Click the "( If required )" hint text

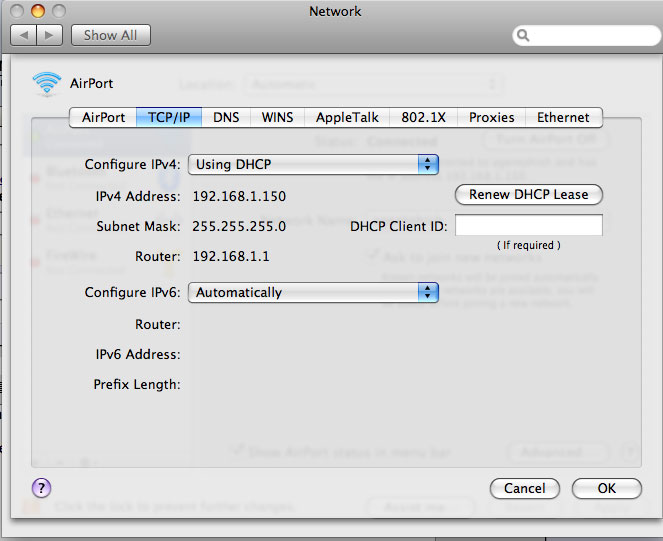529,245
